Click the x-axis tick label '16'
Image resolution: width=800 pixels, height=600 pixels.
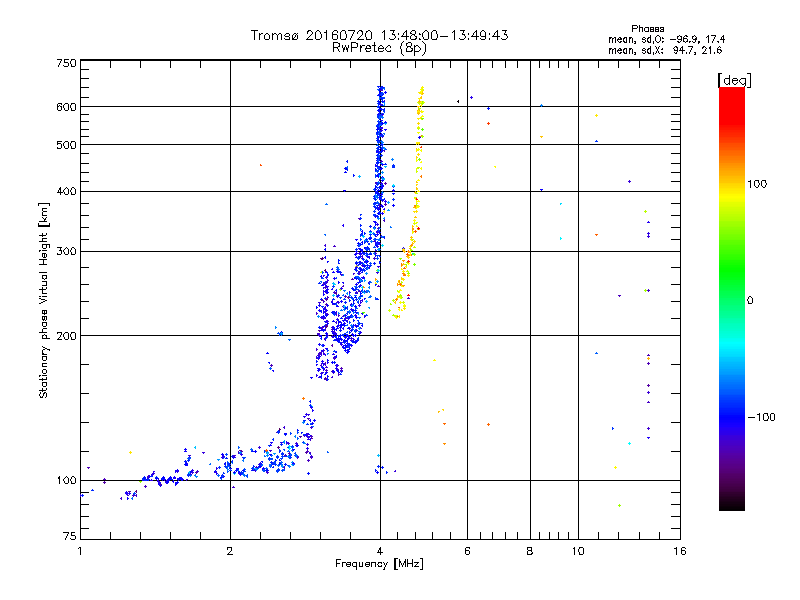680,551
